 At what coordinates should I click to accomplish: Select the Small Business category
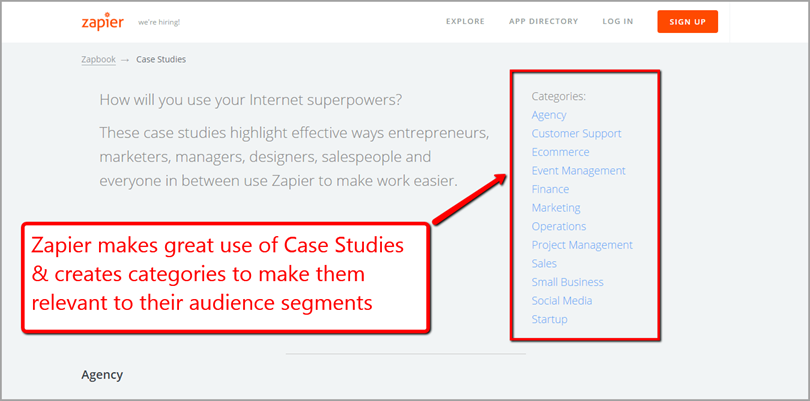pyautogui.click(x=568, y=282)
